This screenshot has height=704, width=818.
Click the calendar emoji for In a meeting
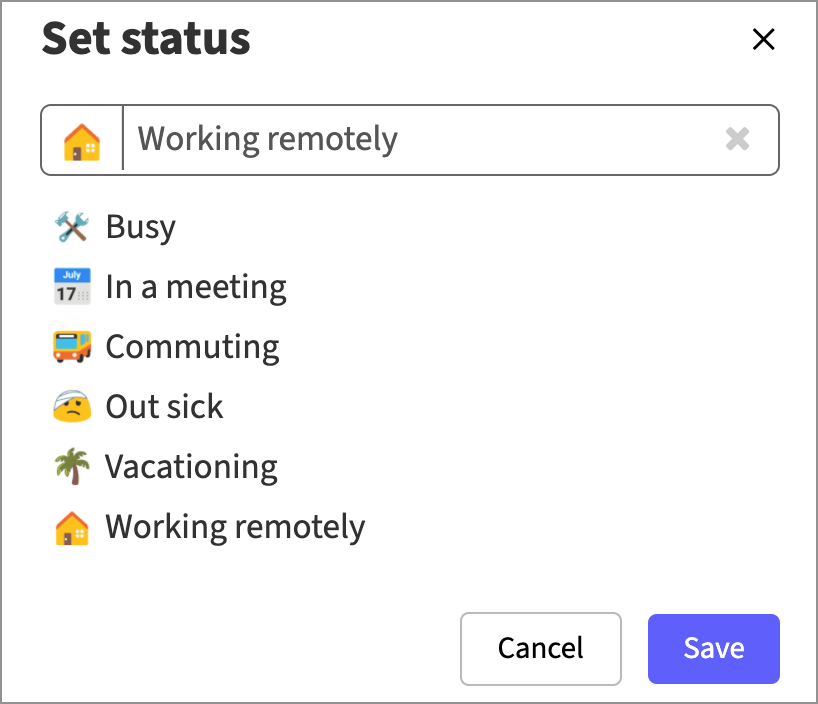(72, 287)
